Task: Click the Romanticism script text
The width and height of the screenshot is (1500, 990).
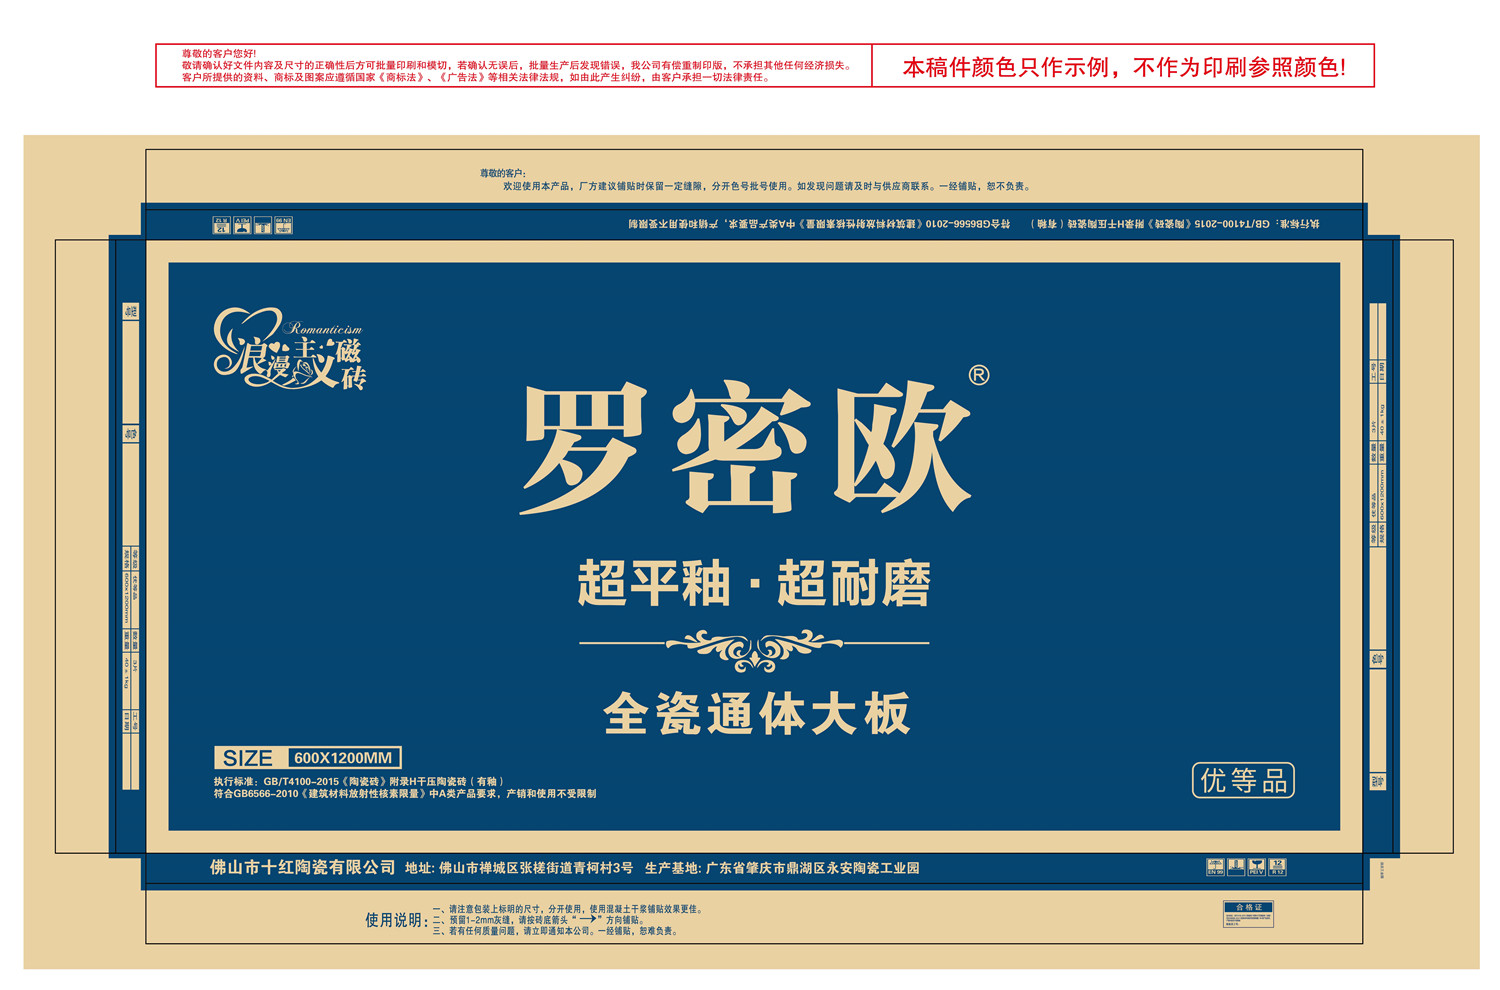Action: pyautogui.click(x=325, y=329)
